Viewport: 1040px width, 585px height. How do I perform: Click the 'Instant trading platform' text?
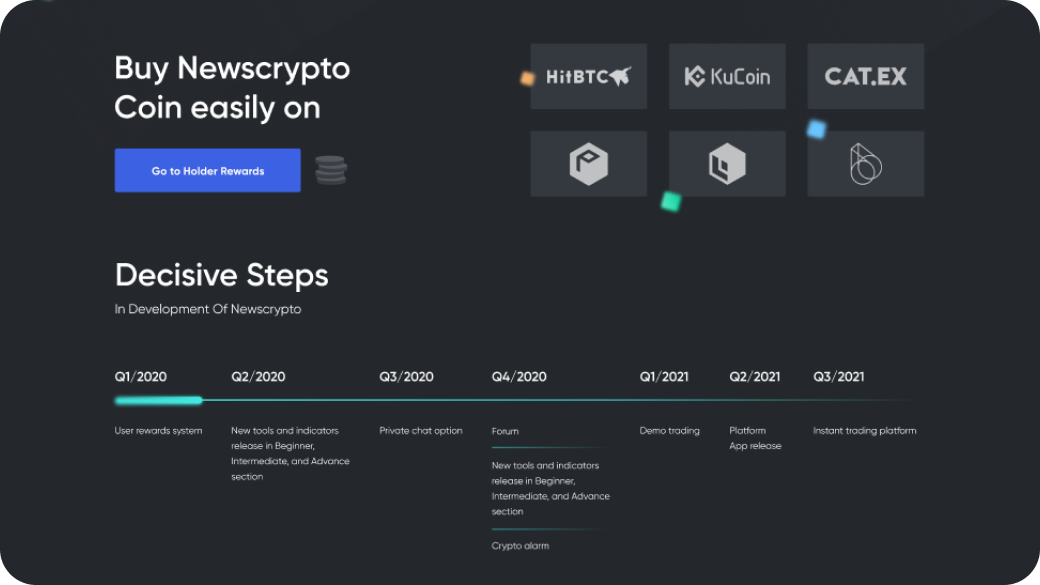864,430
